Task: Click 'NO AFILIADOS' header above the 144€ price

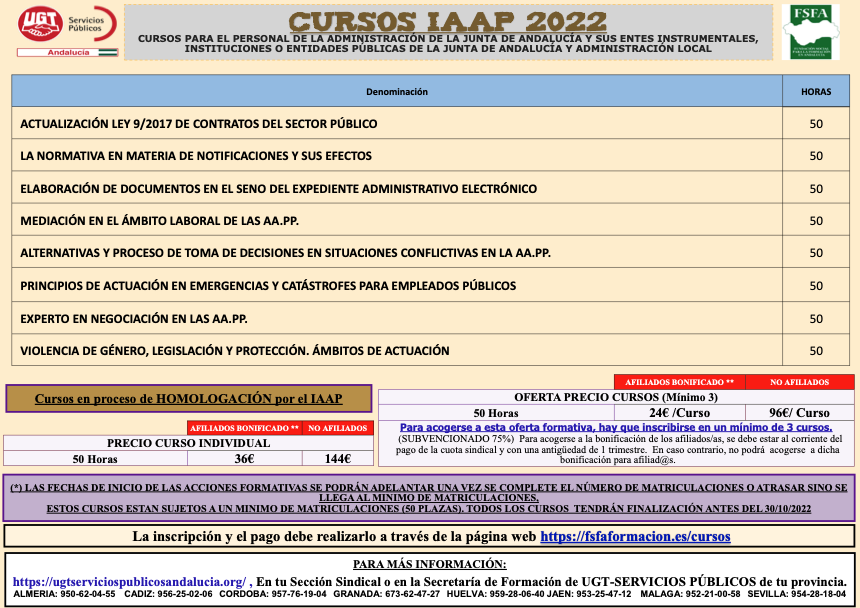Action: 338,428
